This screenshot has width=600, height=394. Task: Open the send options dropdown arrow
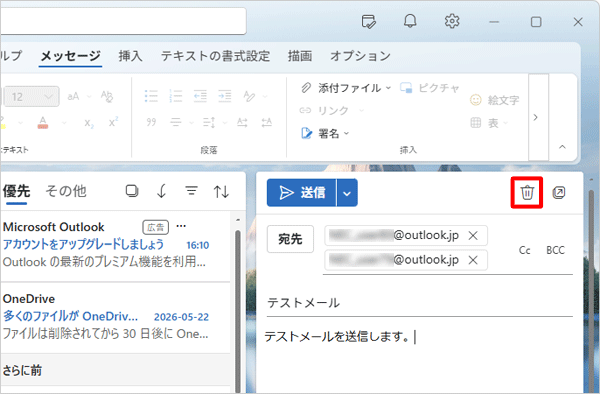[x=347, y=193]
